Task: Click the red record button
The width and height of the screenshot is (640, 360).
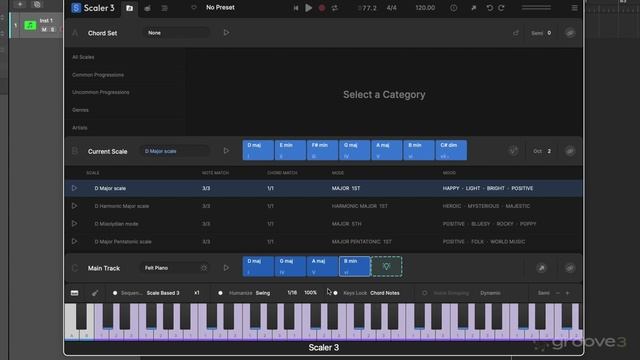Action: tap(322, 8)
